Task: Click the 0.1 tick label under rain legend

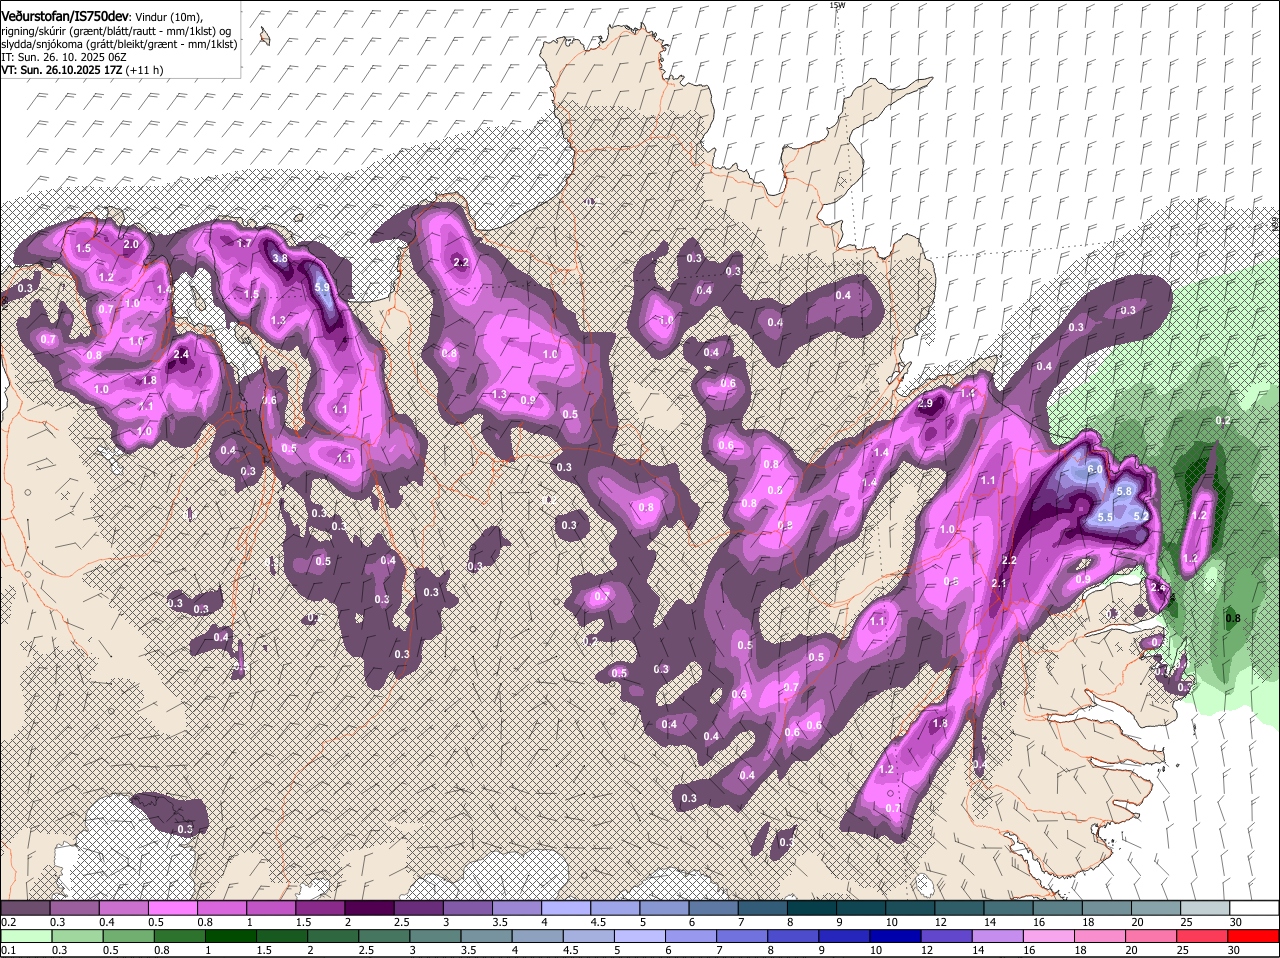Action: pyautogui.click(x=9, y=951)
